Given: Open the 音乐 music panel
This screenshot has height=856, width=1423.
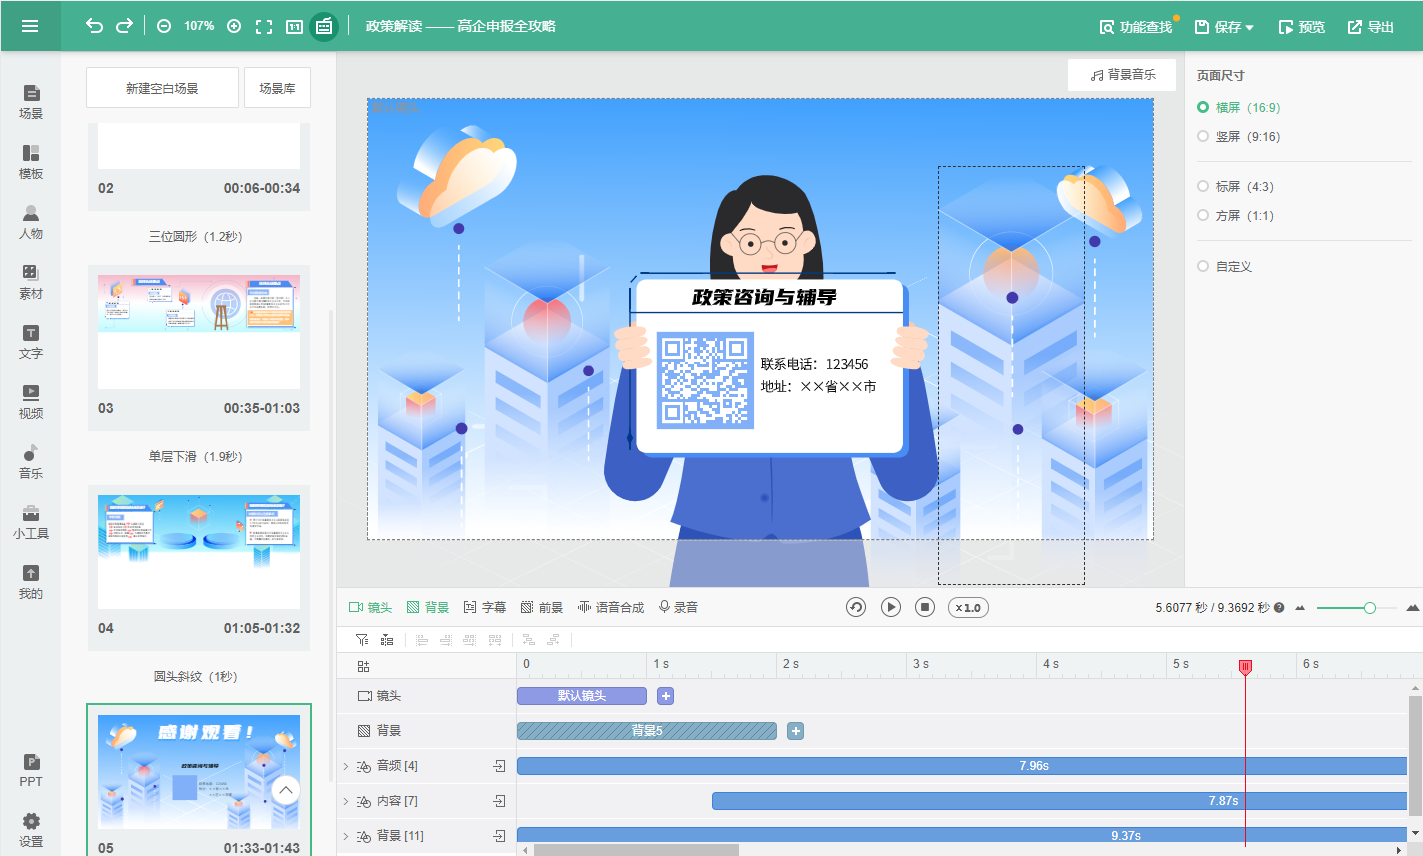Looking at the screenshot, I should click(31, 461).
